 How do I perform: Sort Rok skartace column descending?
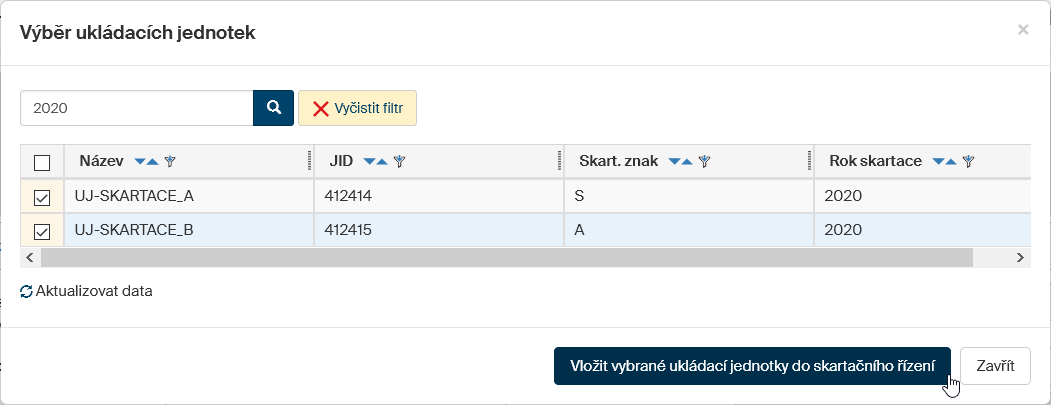938,161
